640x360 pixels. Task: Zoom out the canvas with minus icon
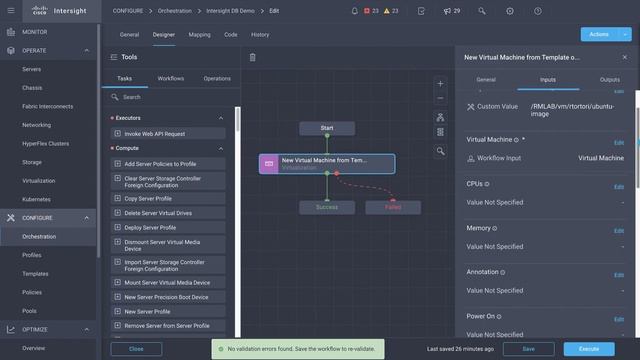pos(440,98)
